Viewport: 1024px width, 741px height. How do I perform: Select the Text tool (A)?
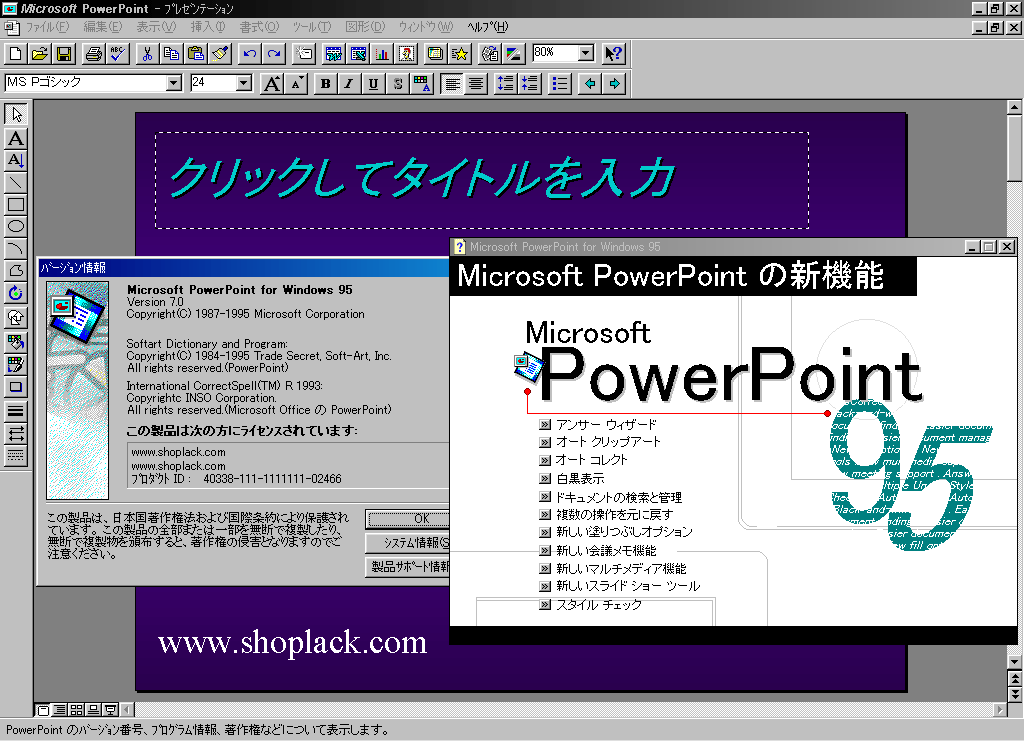click(16, 138)
